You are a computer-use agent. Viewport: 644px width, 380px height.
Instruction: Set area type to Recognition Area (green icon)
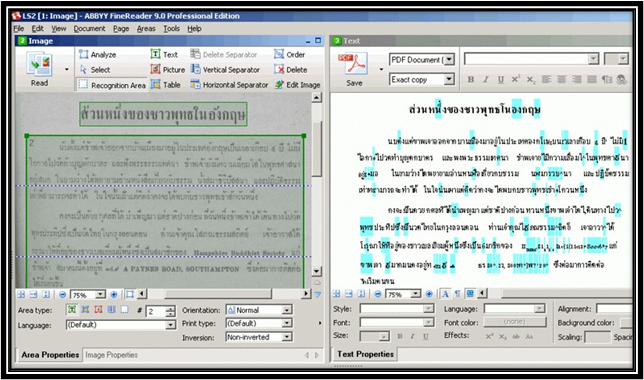point(72,309)
